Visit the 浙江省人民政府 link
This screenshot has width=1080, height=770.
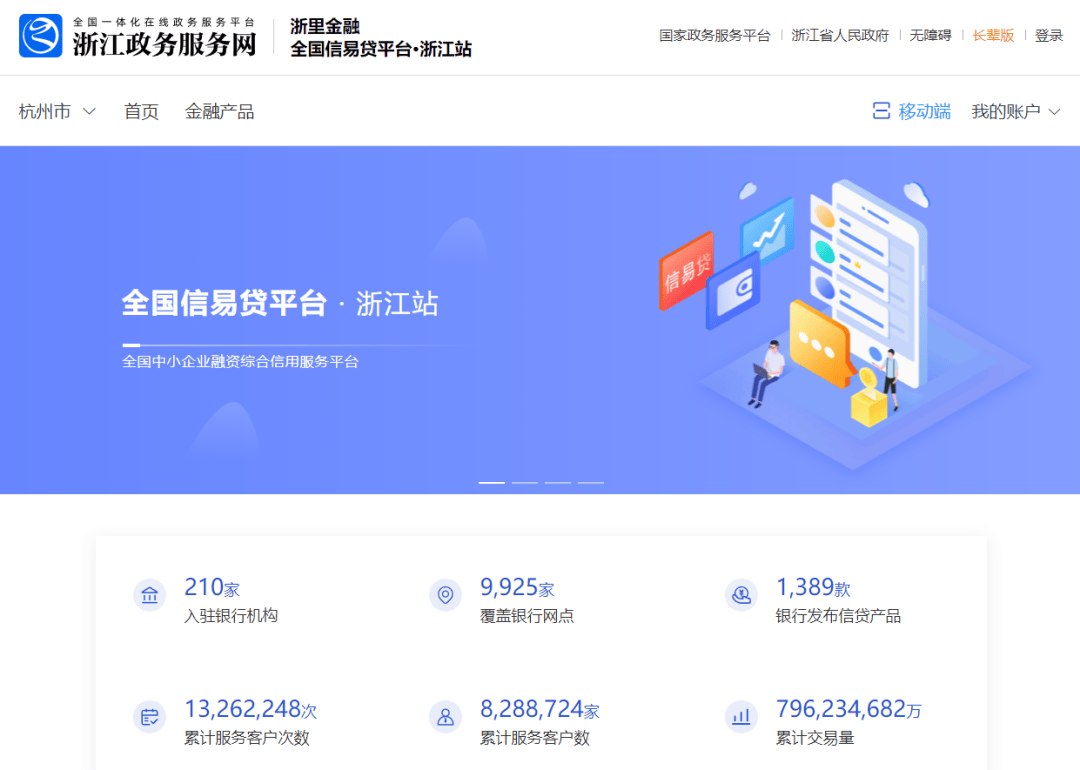[840, 35]
